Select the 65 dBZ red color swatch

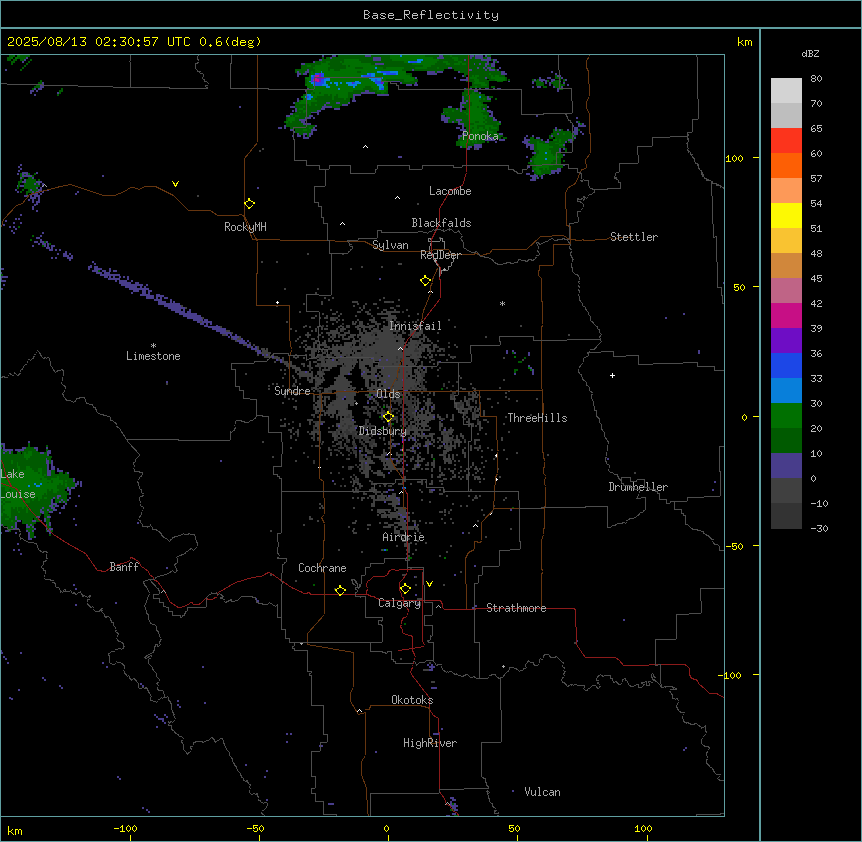coord(786,140)
